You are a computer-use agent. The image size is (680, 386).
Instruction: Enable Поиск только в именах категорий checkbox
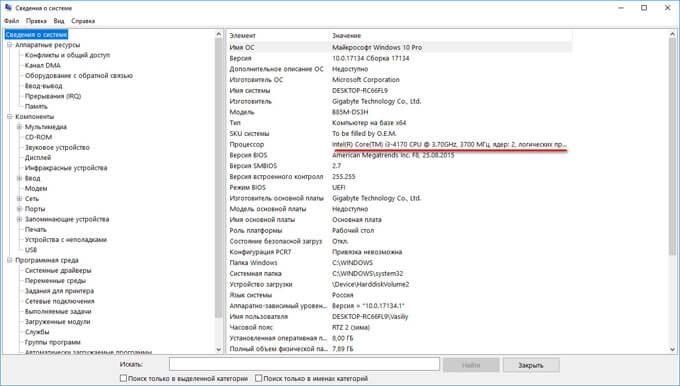pos(258,378)
